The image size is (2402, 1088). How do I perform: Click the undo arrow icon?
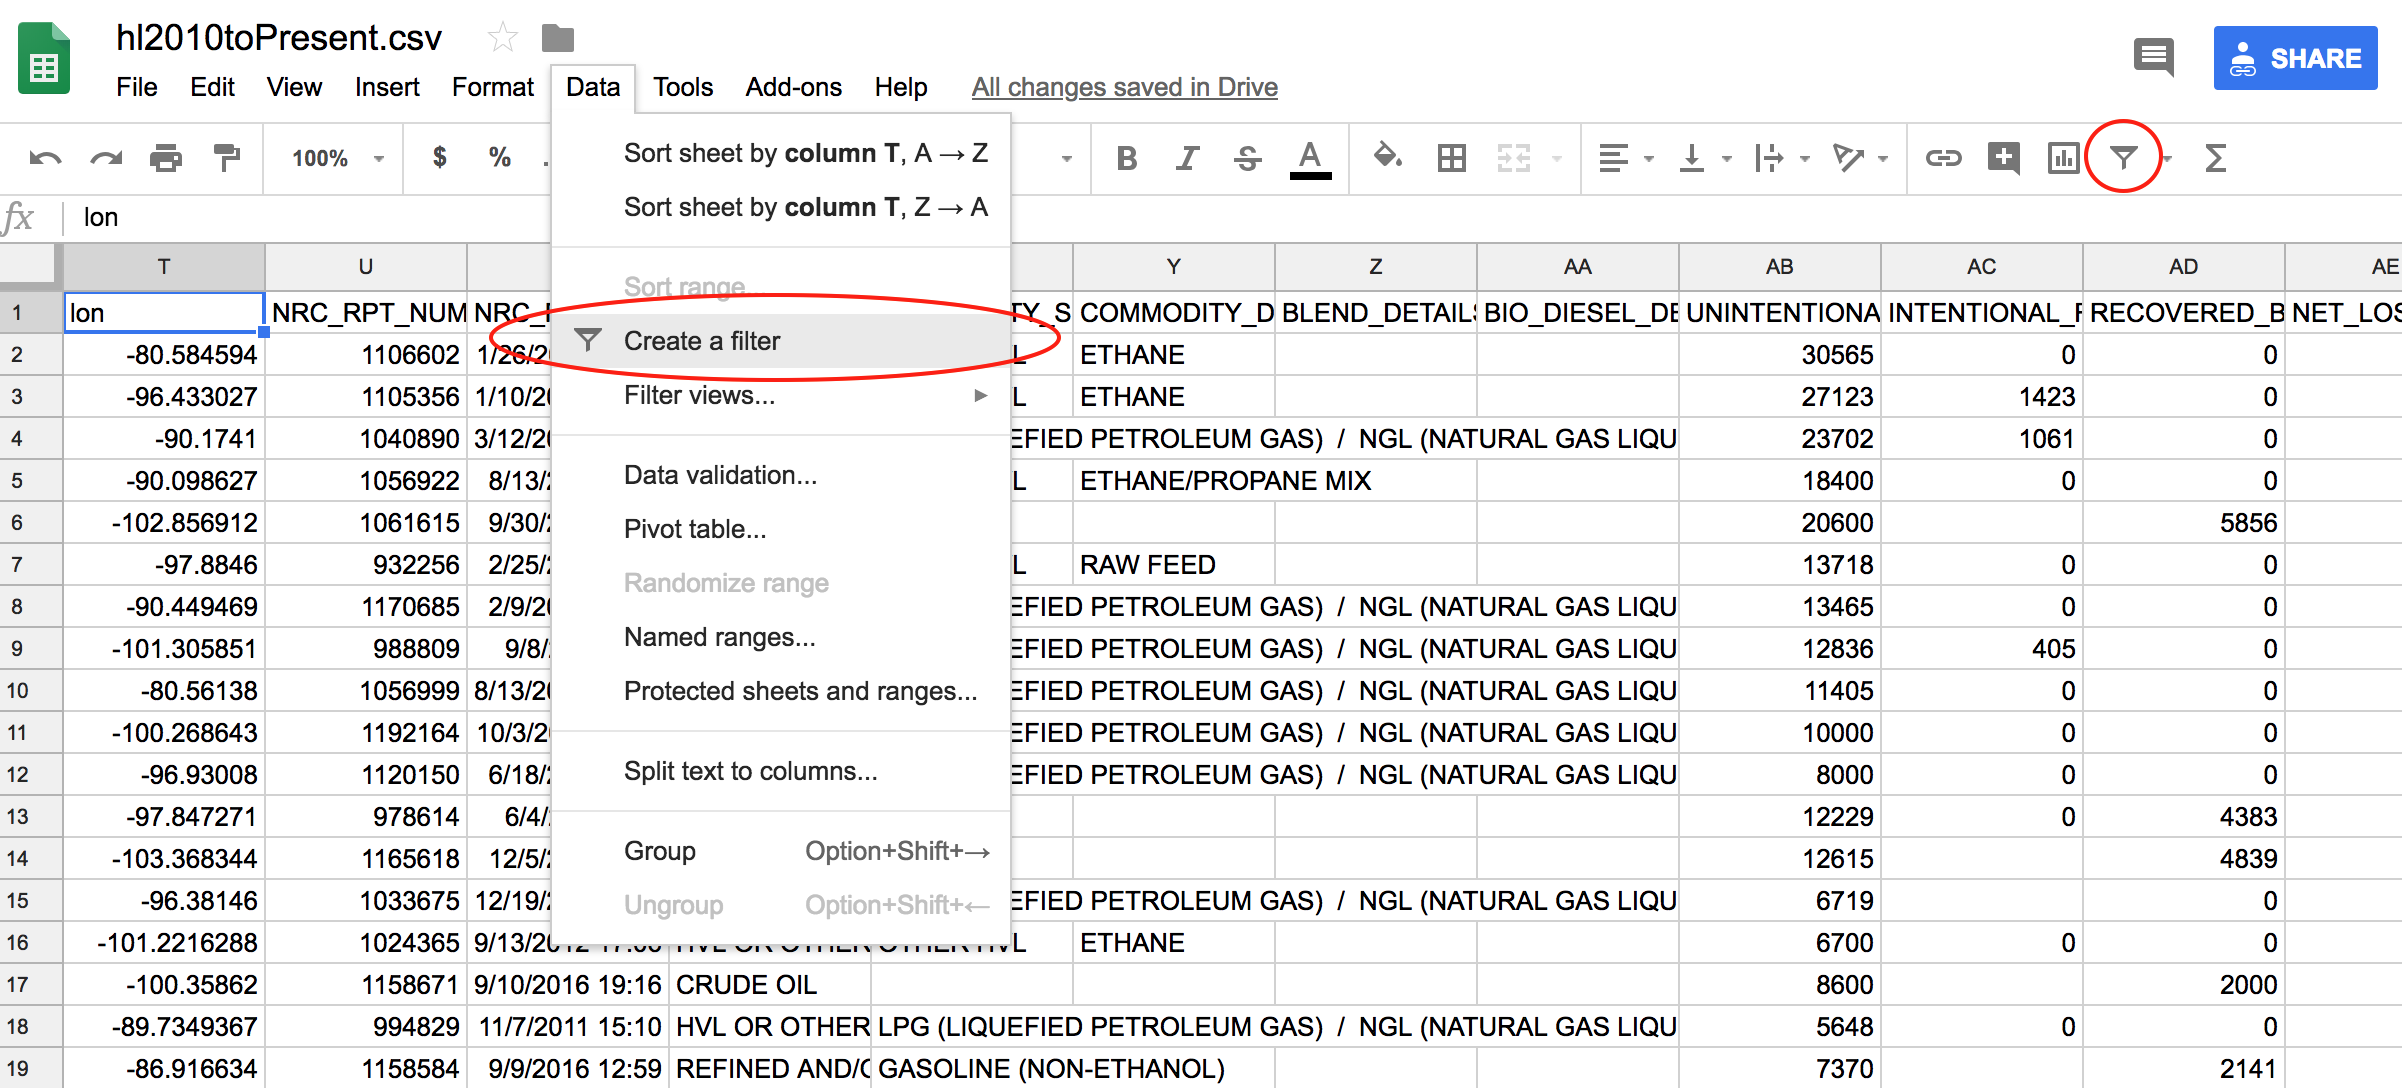[45, 158]
